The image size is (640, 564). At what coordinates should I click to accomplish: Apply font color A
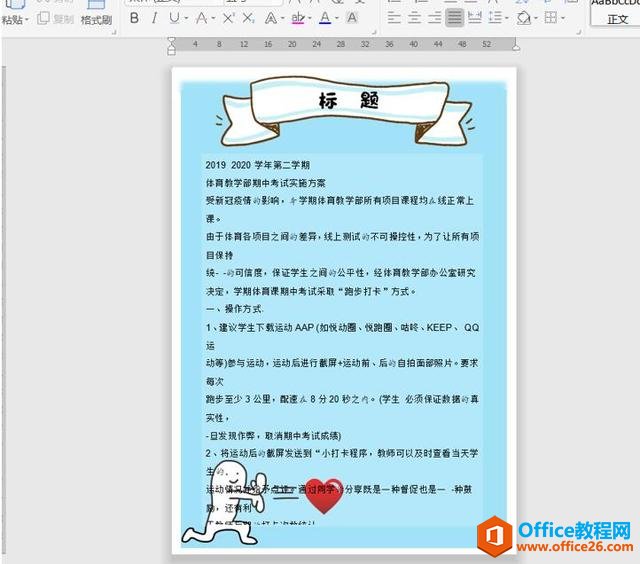(325, 18)
